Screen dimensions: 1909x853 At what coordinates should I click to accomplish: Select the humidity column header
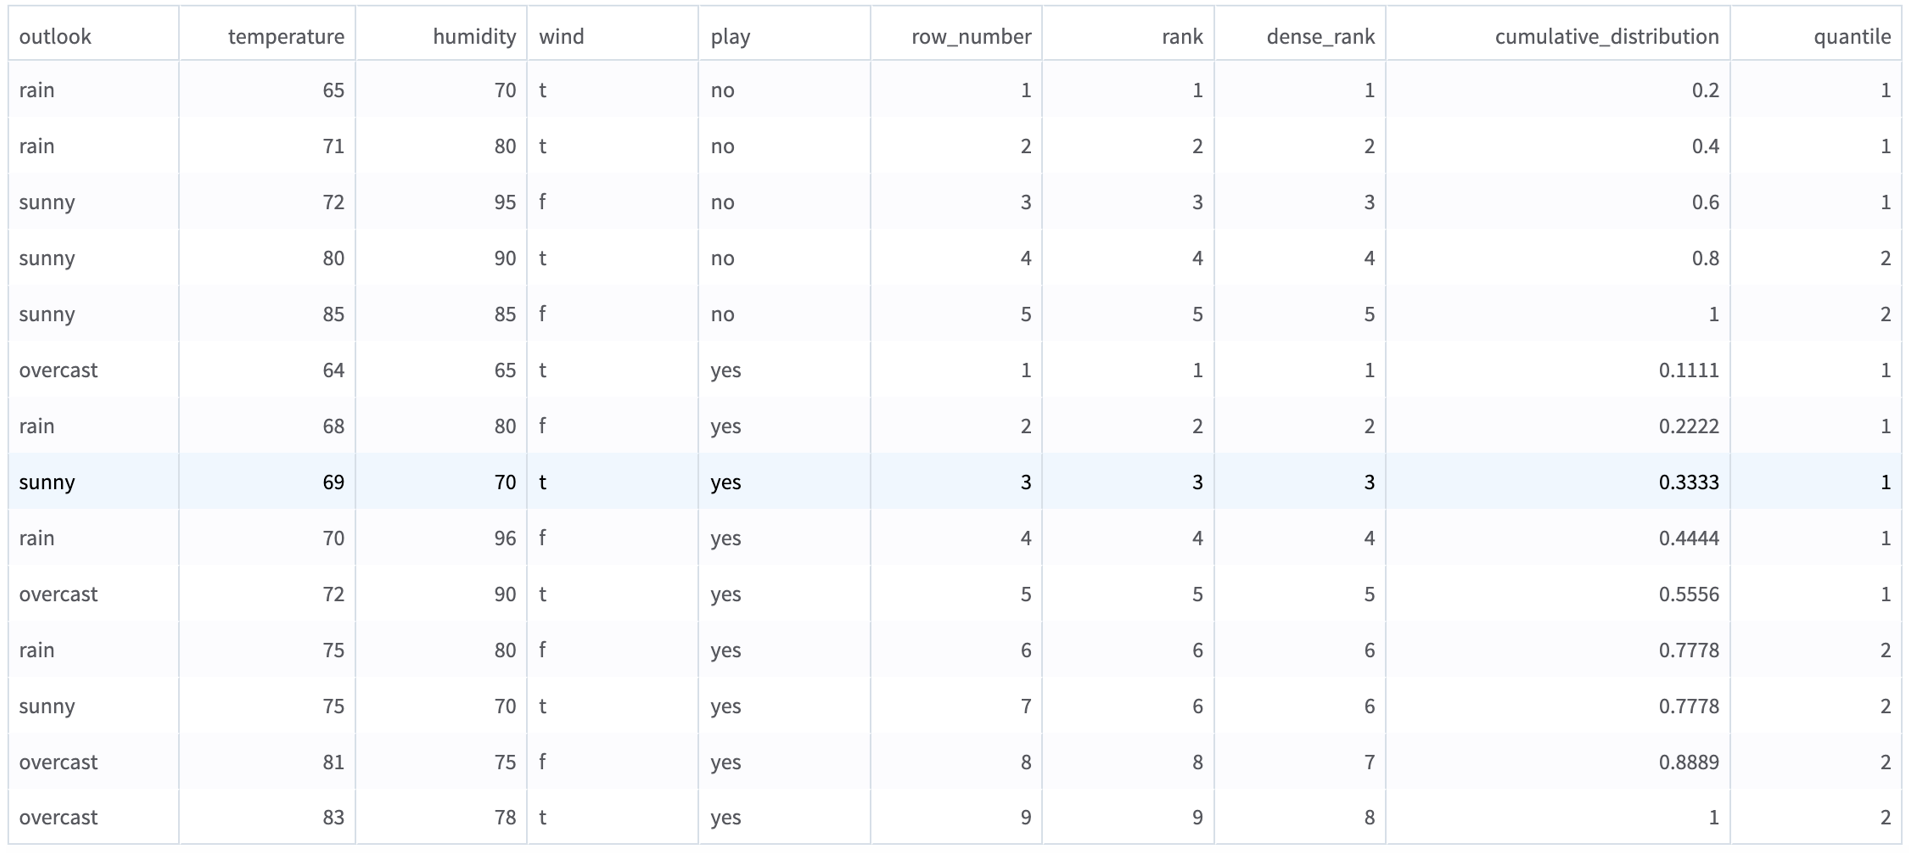(x=474, y=37)
